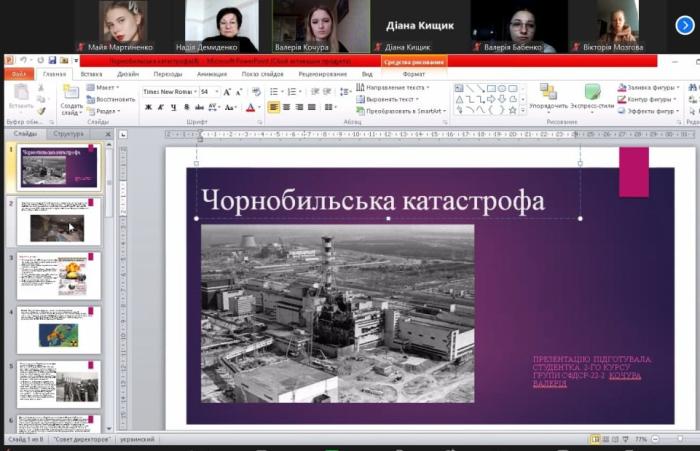Open the Упорядочить button
The image size is (700, 451).
pos(548,97)
